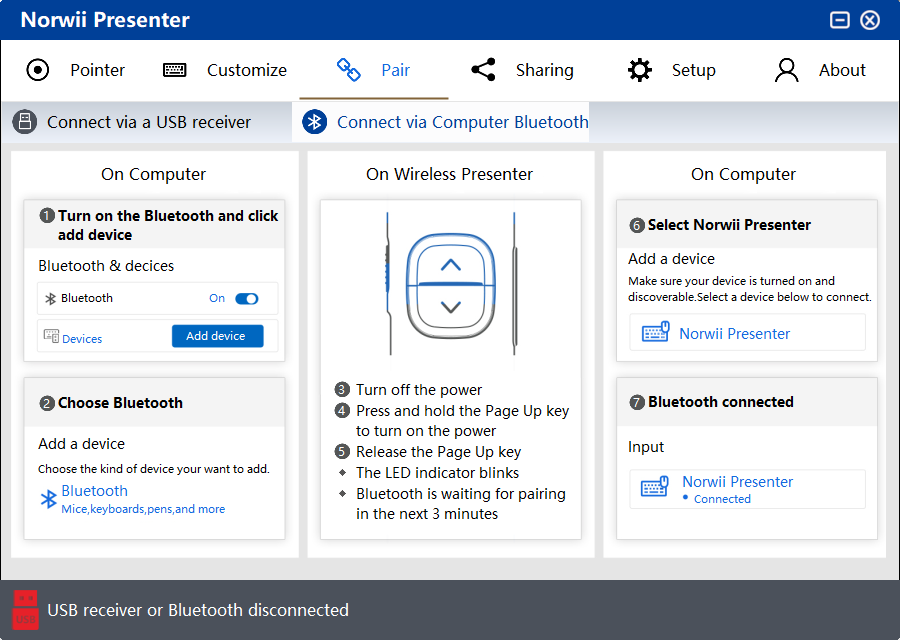The width and height of the screenshot is (900, 640).
Task: Click the Page Down arrow on presenter
Action: point(451,307)
